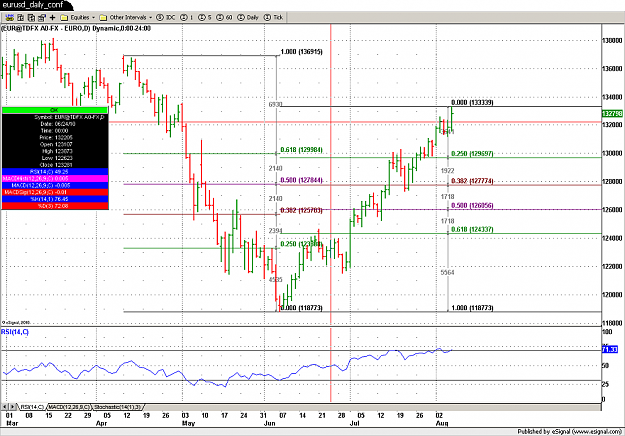Click the 0.000 (133339) Fibonacci label

click(472, 102)
